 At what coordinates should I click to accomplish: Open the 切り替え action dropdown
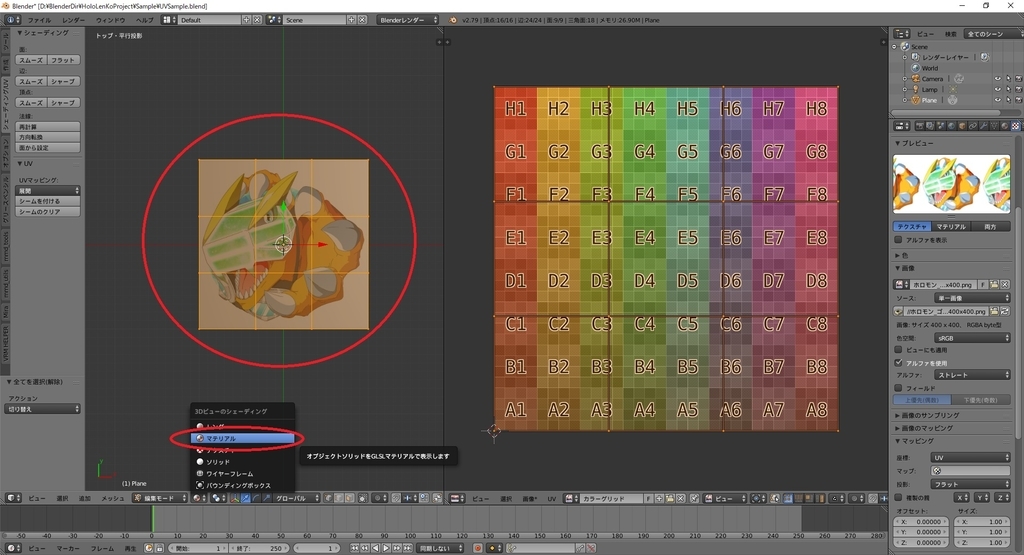[x=42, y=409]
